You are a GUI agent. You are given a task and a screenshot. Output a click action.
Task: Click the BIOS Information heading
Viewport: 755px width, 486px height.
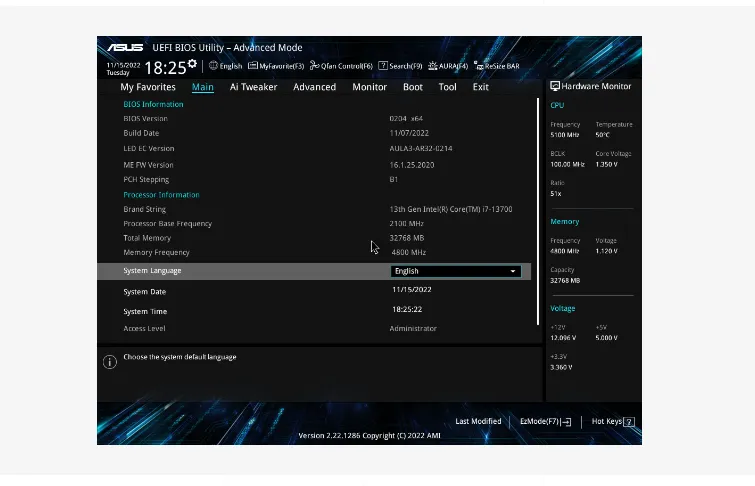pos(153,104)
